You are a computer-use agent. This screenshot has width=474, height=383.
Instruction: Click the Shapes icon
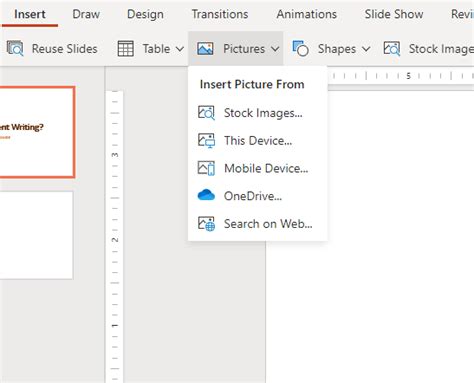click(x=300, y=49)
